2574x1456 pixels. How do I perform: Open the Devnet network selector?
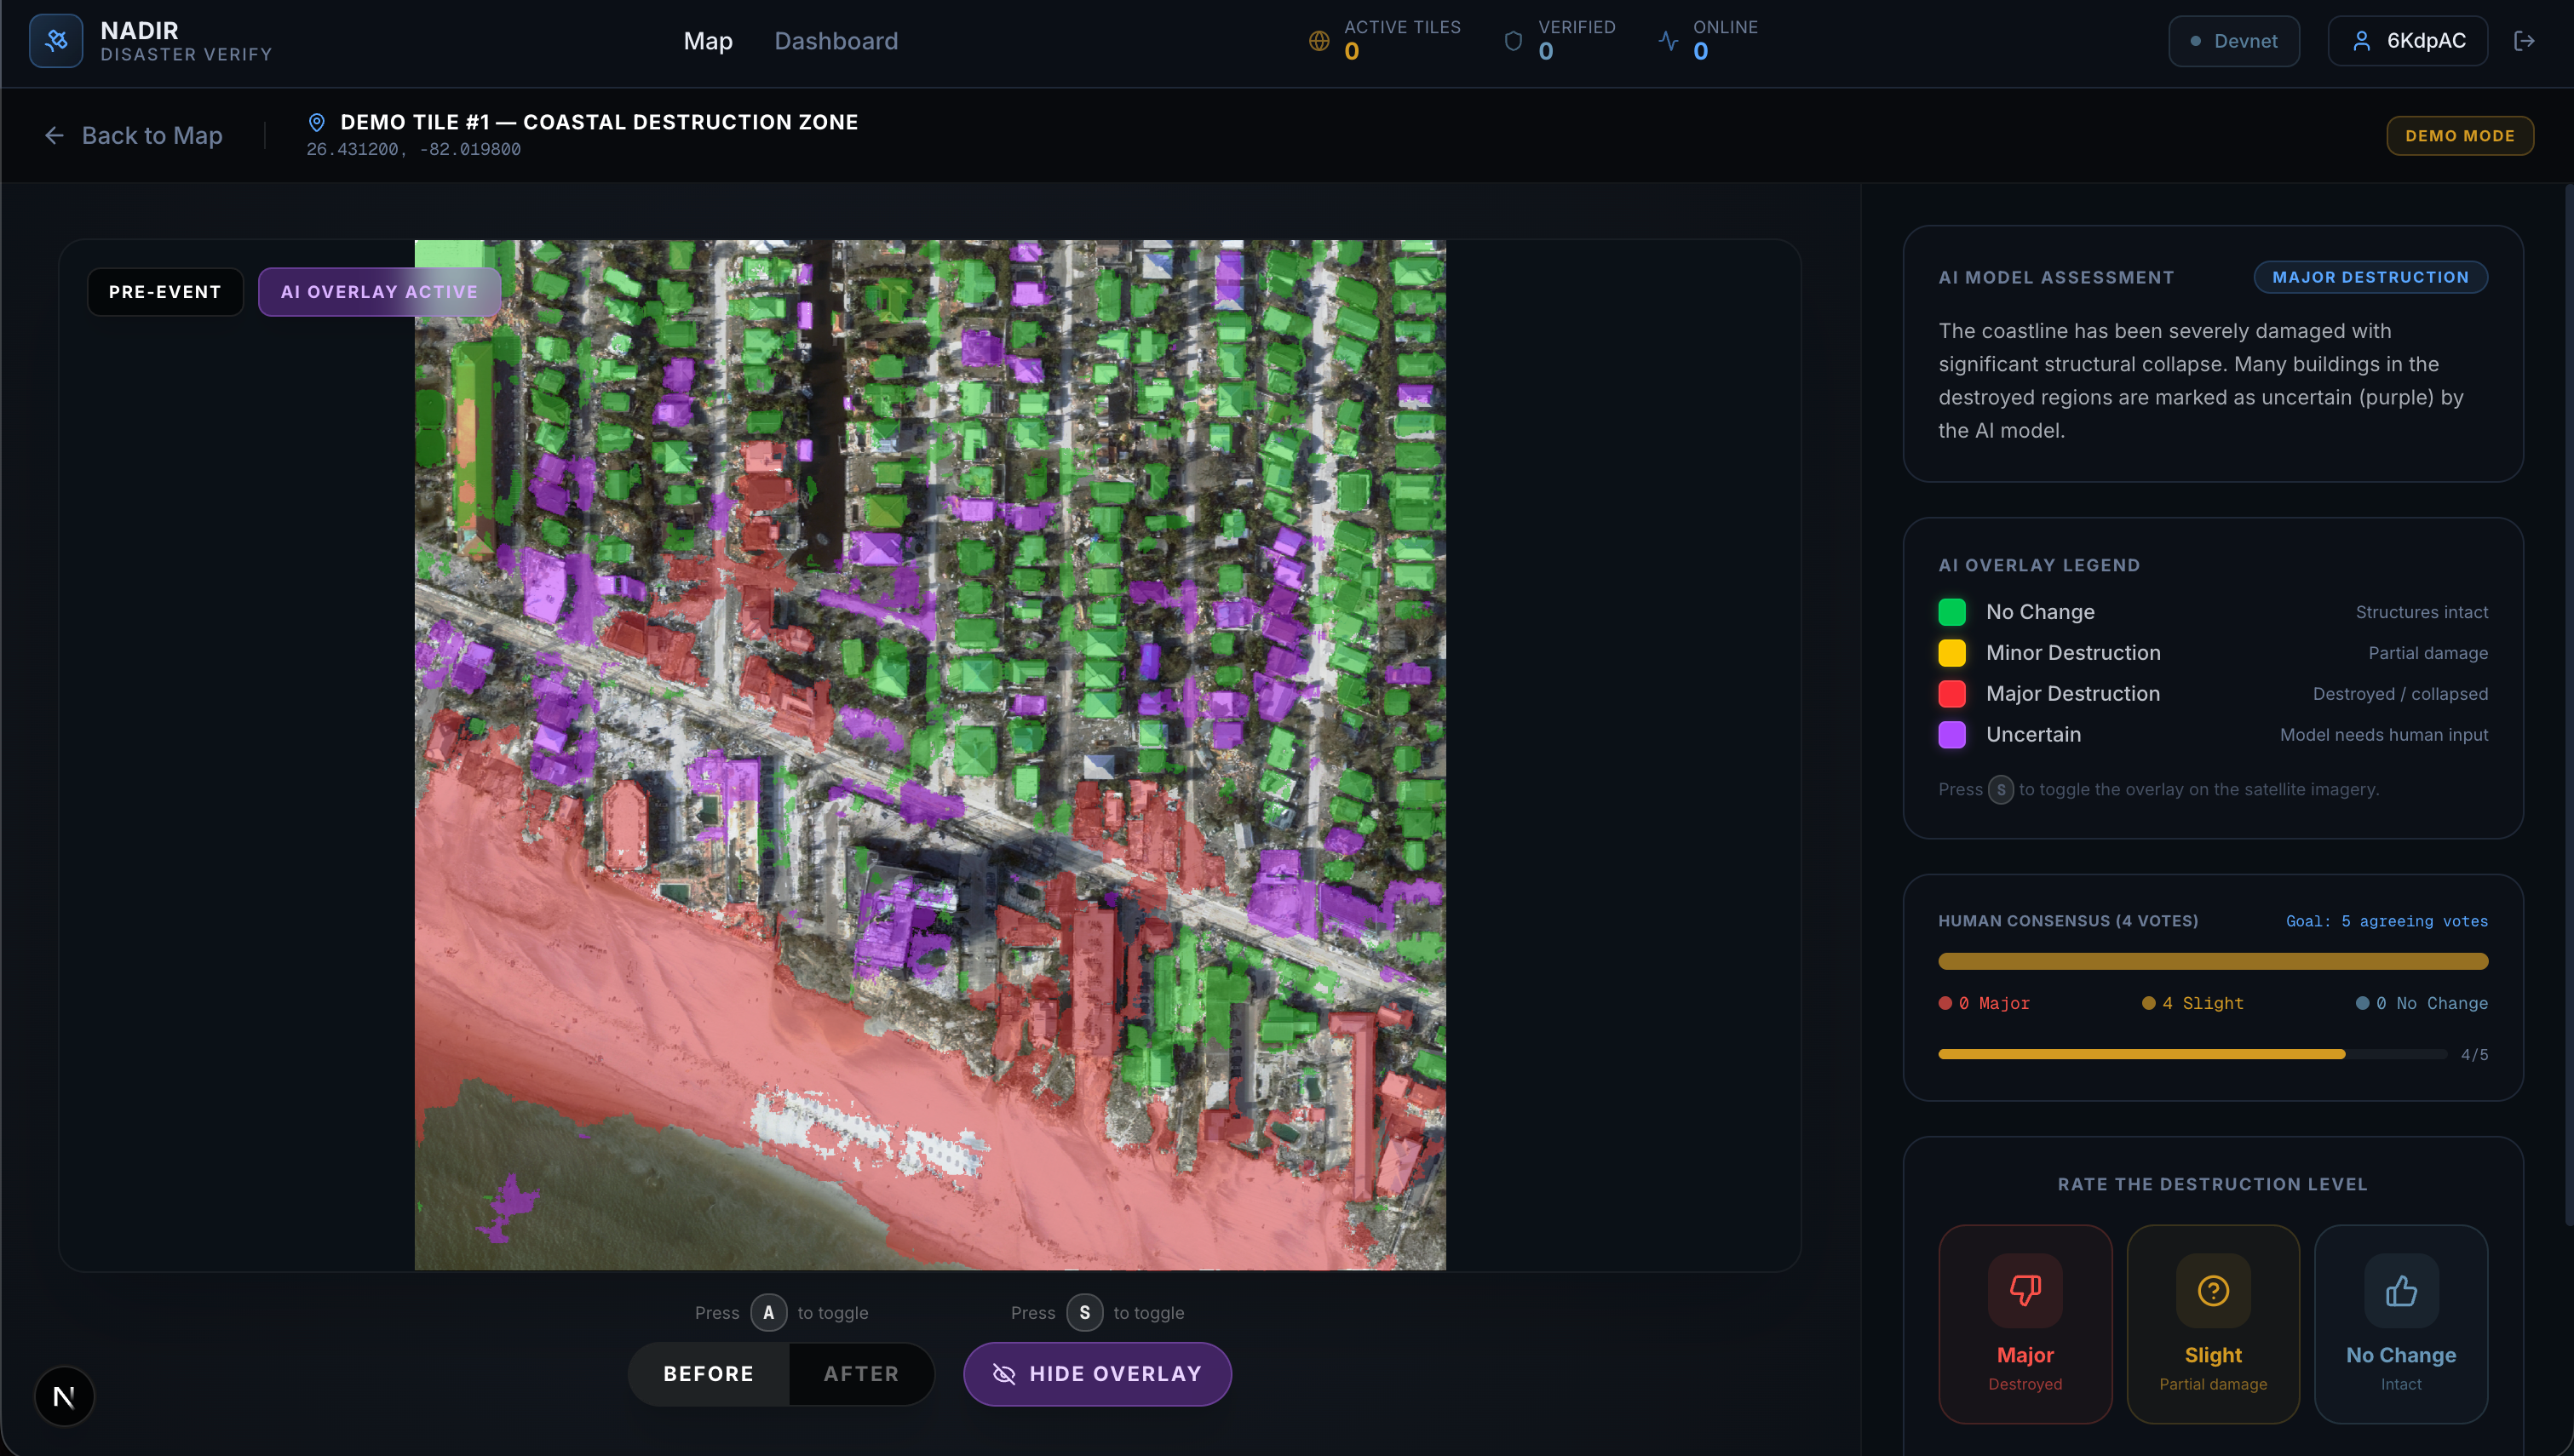click(x=2233, y=41)
